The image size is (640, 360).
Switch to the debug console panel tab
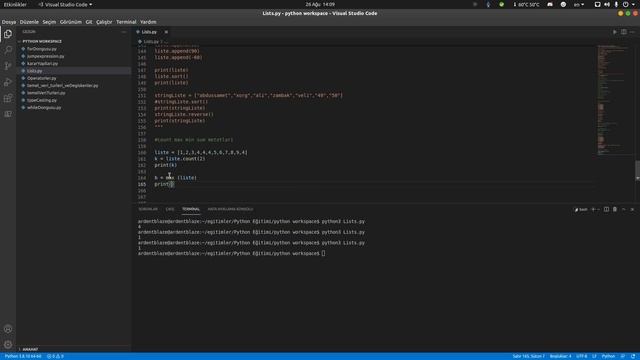click(230, 209)
